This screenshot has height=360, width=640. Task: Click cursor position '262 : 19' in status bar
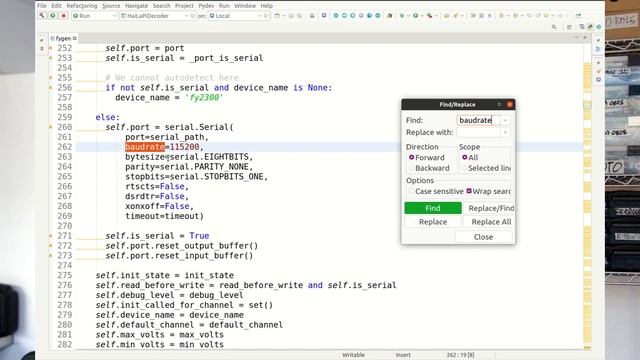pos(460,355)
